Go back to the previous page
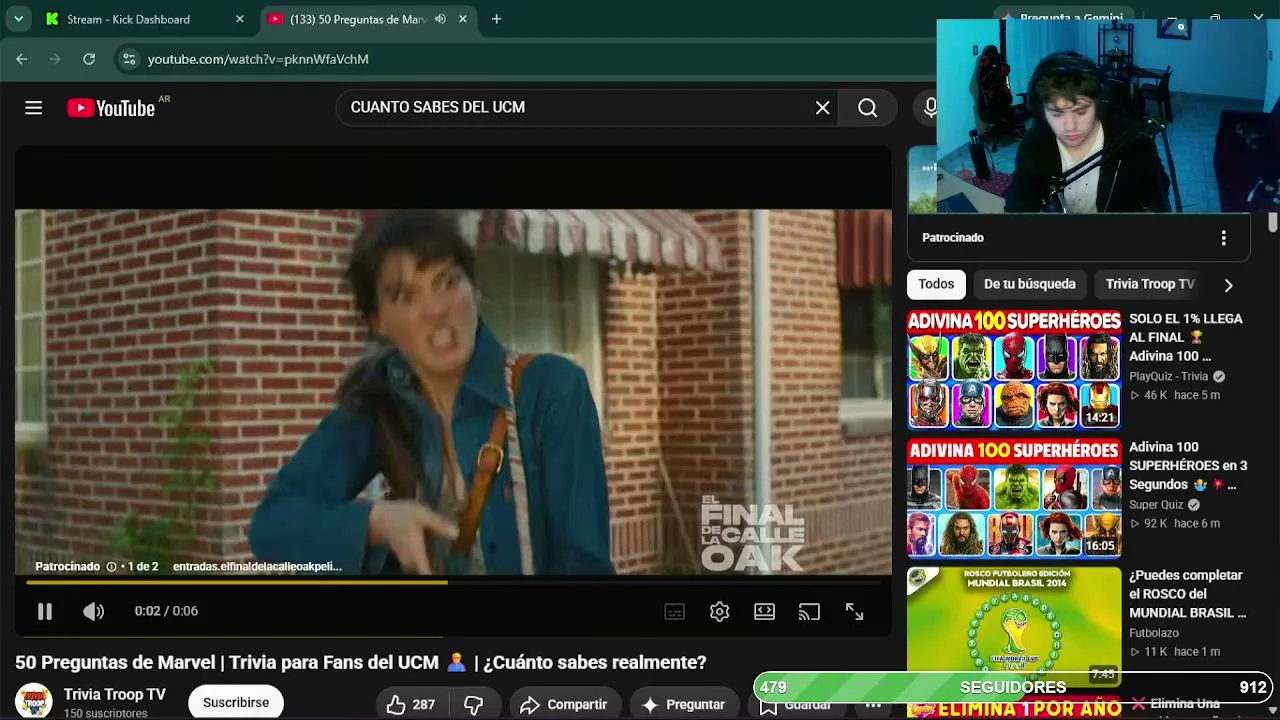The width and height of the screenshot is (1280, 720). [x=22, y=59]
